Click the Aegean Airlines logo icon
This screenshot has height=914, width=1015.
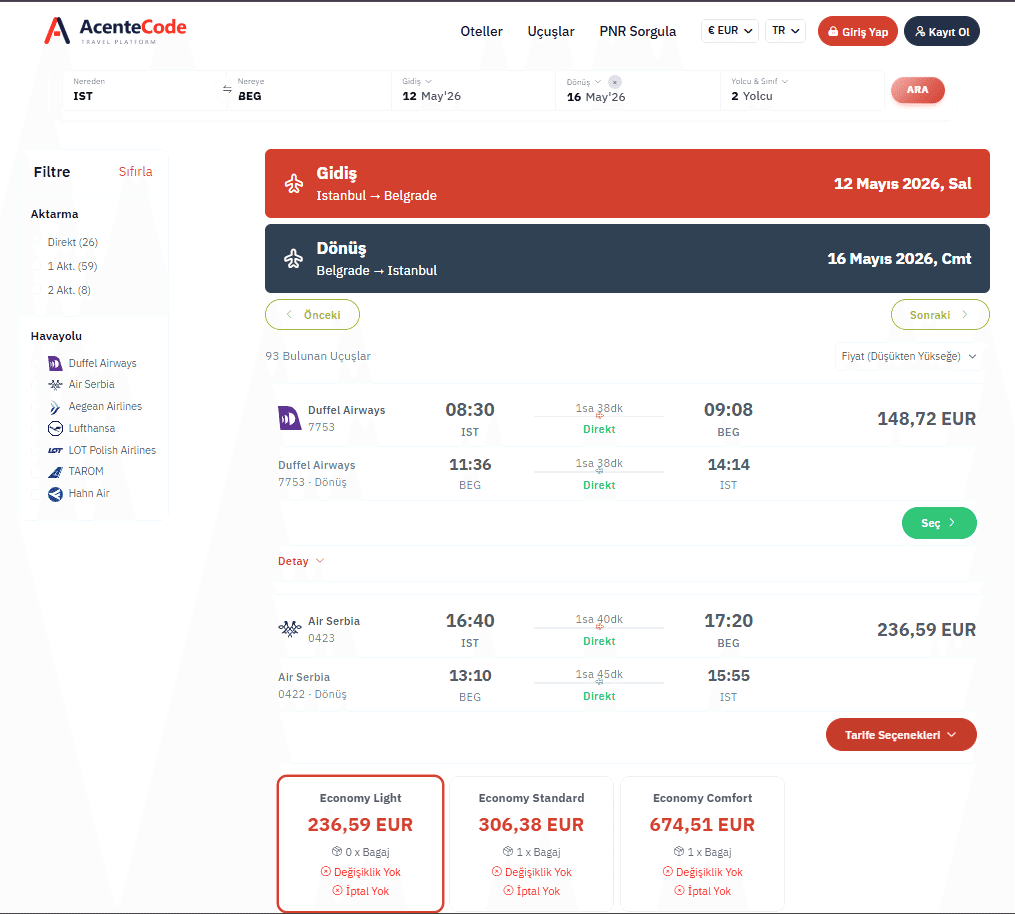(x=56, y=407)
